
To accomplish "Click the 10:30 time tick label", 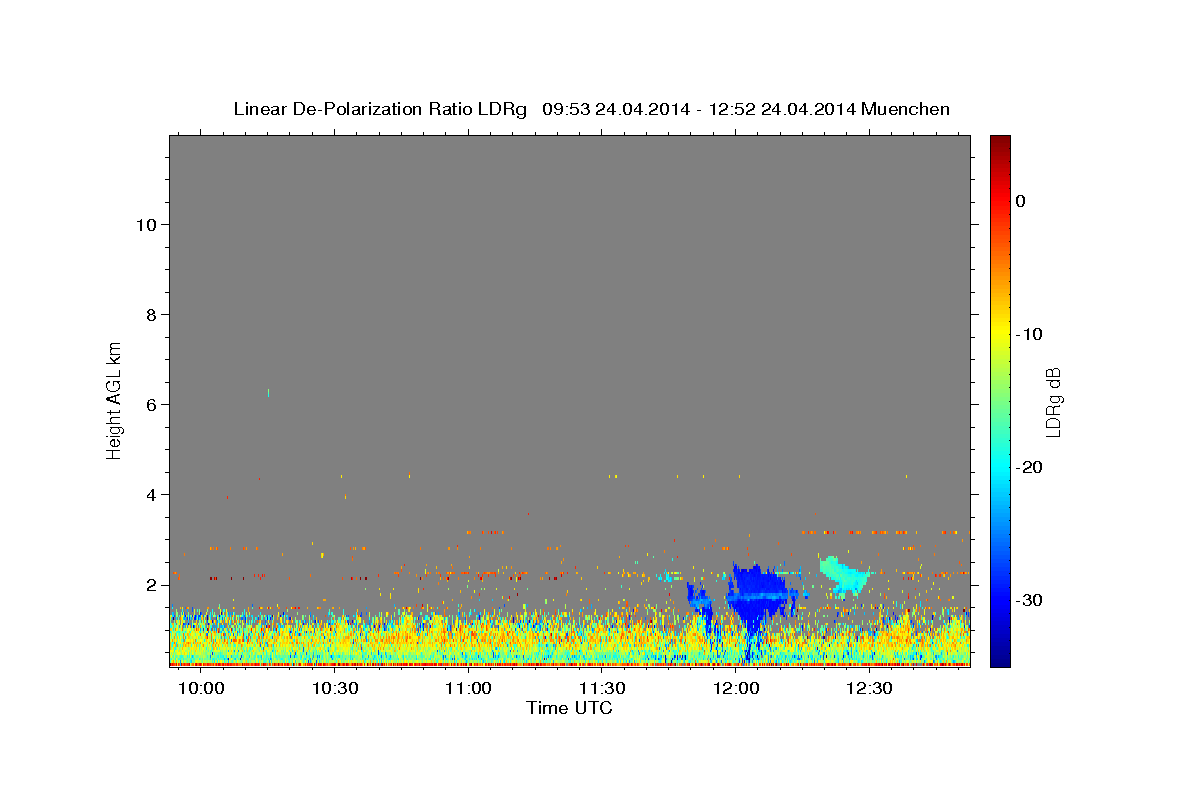I will coord(336,688).
